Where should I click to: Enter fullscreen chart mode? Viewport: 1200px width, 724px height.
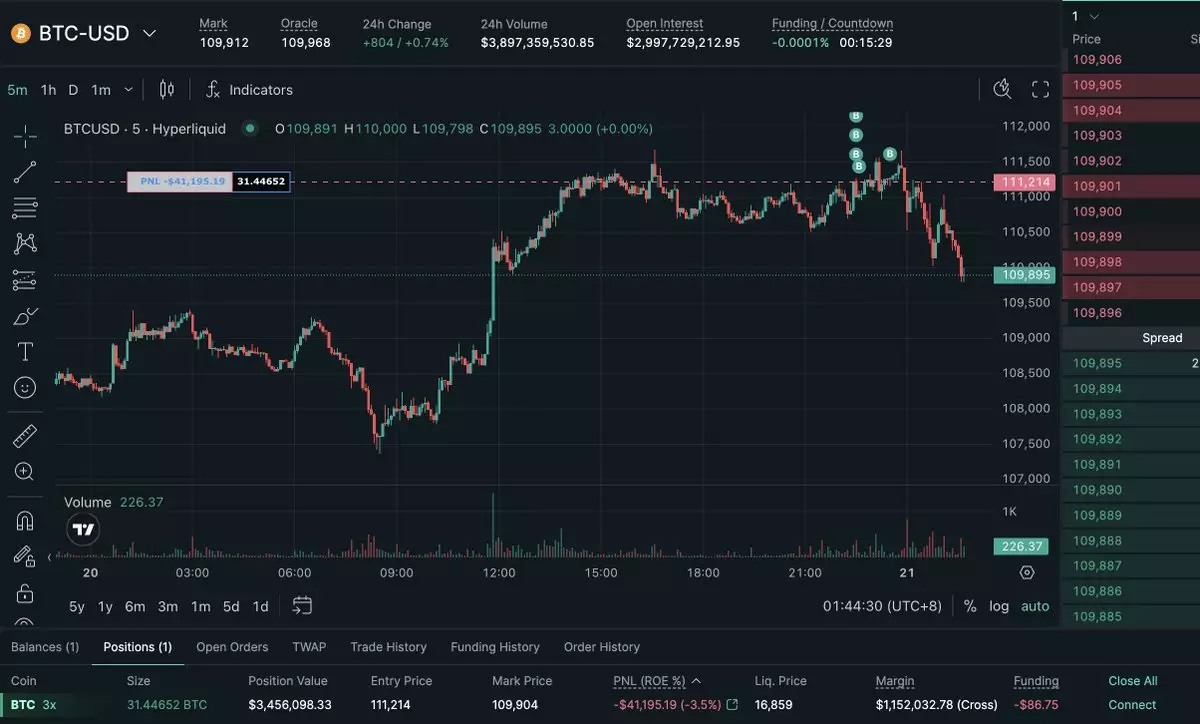pos(1040,90)
